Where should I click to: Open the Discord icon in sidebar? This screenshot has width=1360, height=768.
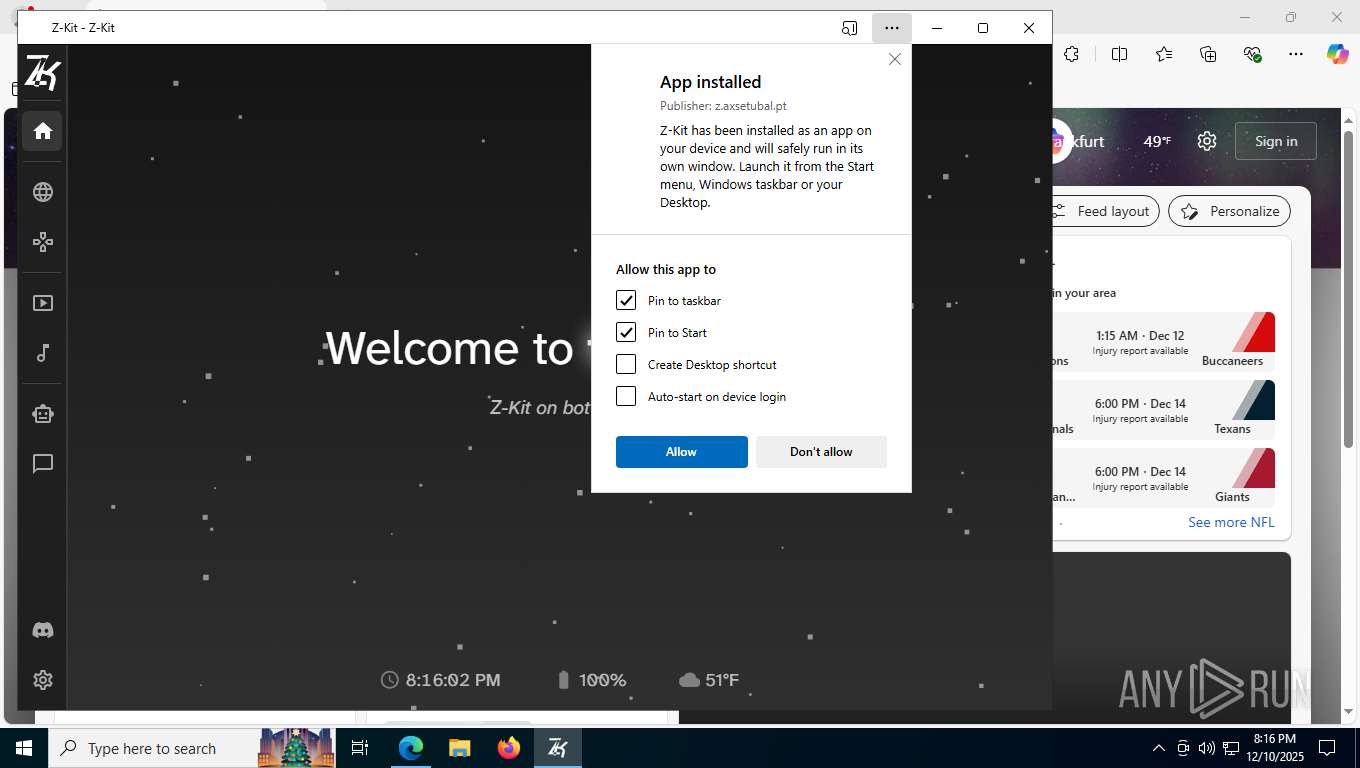click(42, 630)
